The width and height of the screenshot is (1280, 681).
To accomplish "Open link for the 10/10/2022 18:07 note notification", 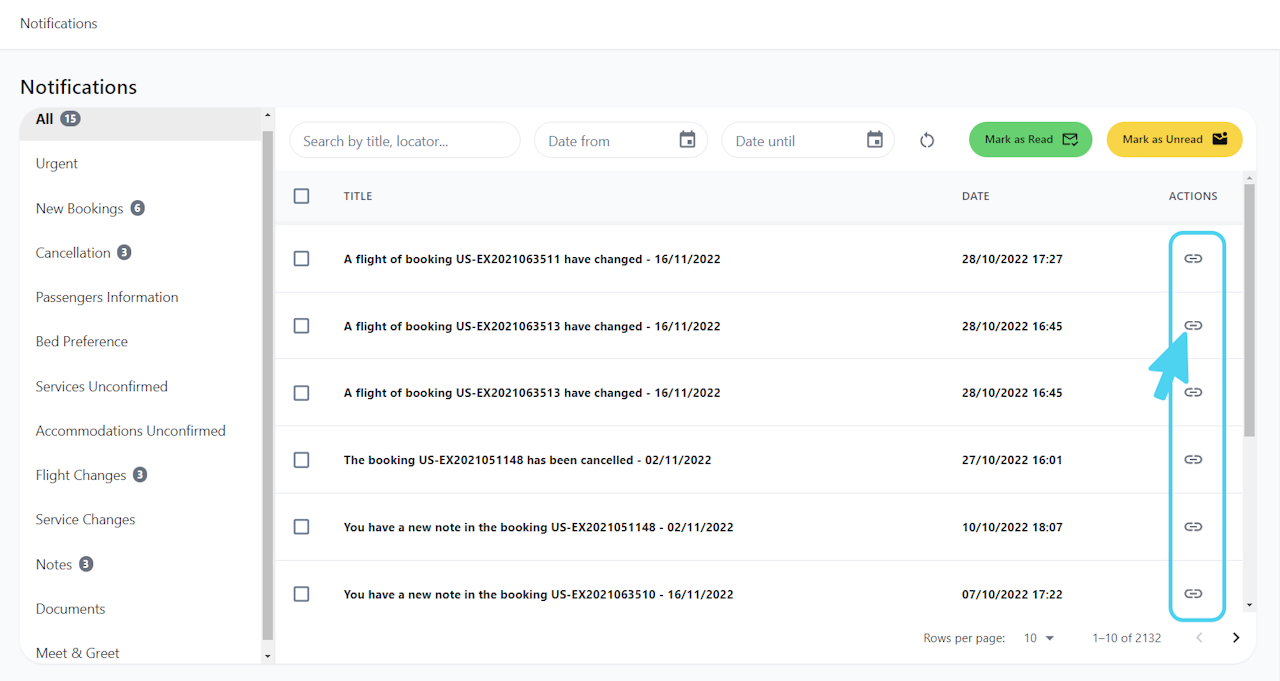I will click(x=1193, y=527).
